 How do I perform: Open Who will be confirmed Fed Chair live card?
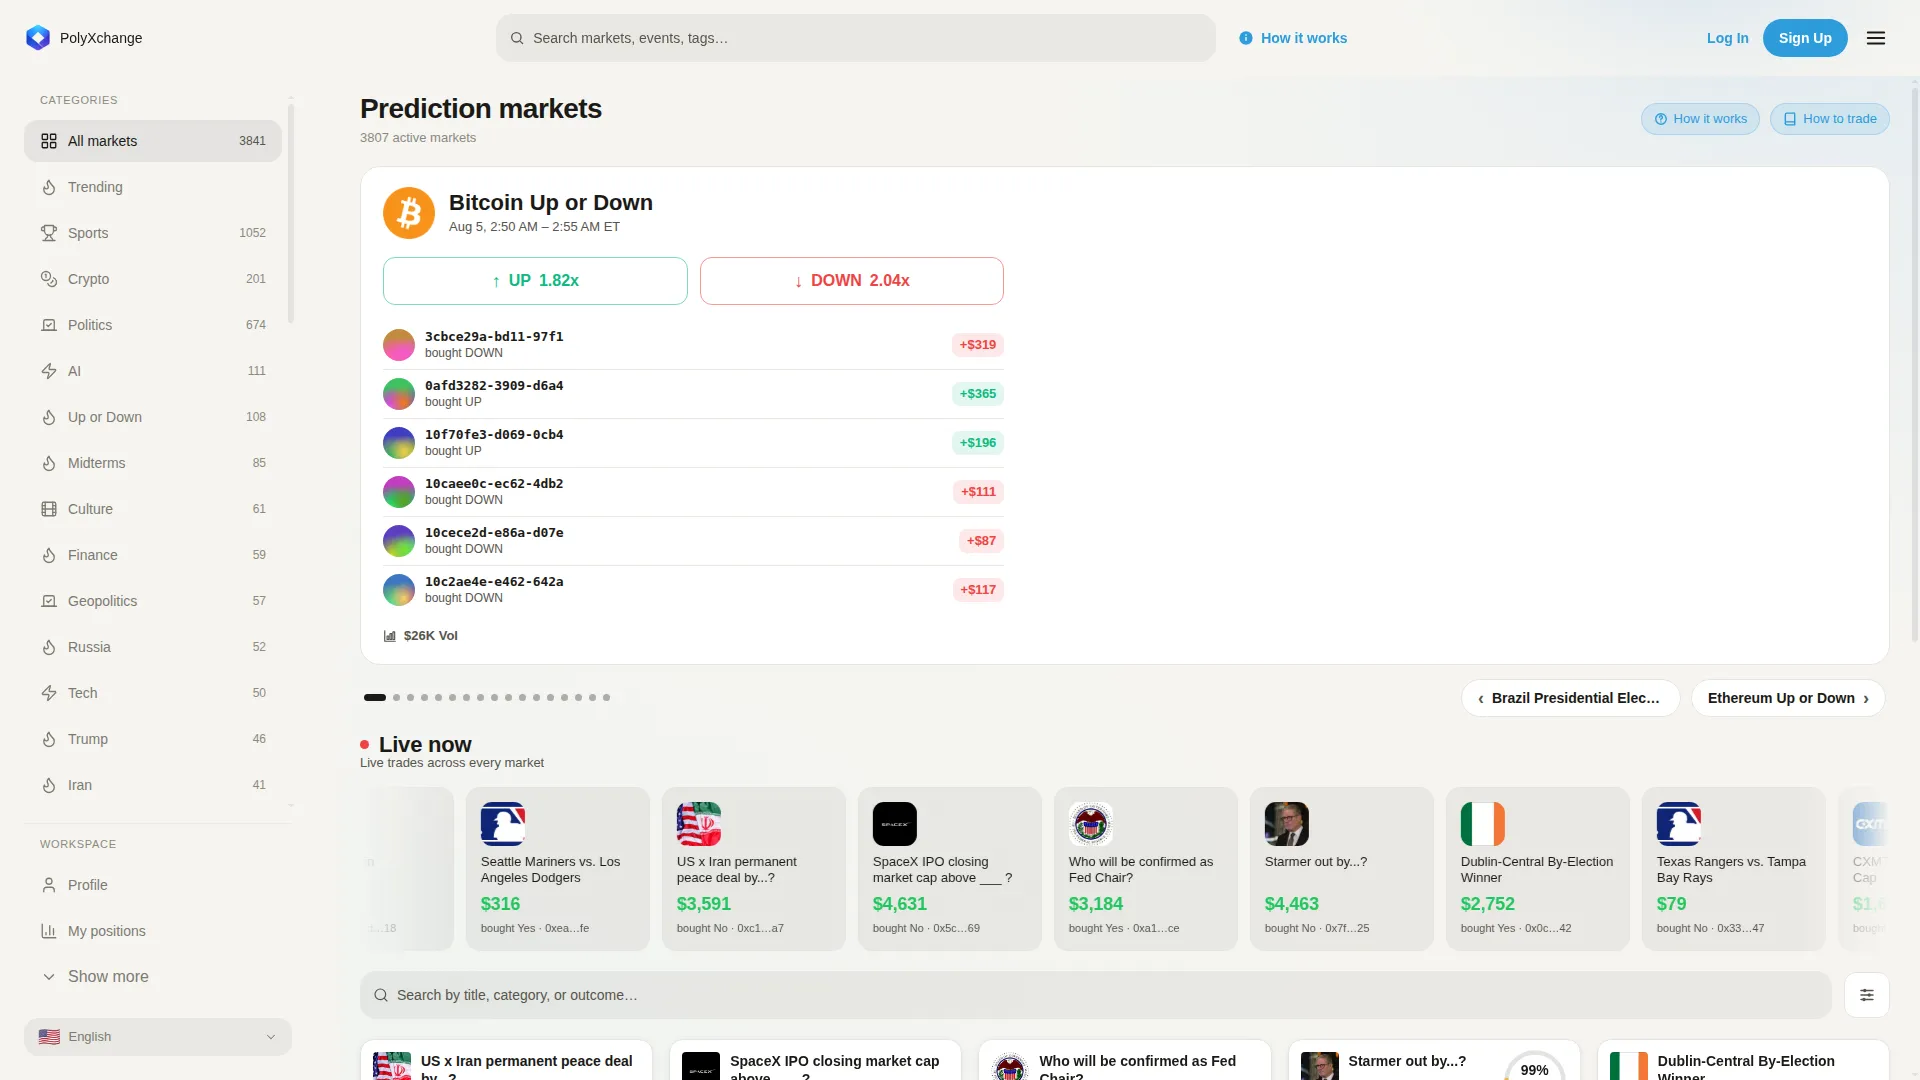[1146, 869]
